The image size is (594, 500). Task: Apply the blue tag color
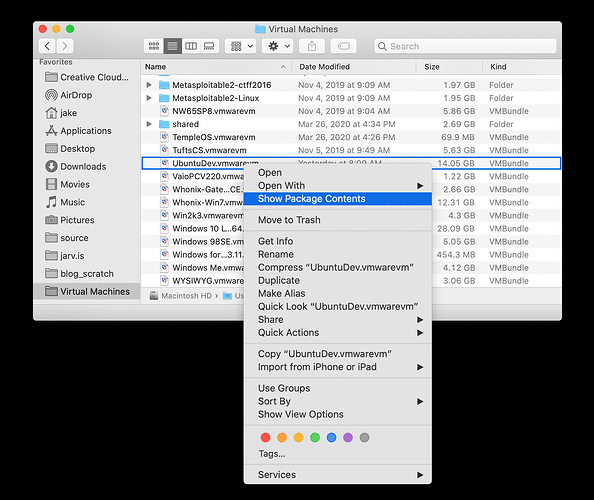(331, 438)
